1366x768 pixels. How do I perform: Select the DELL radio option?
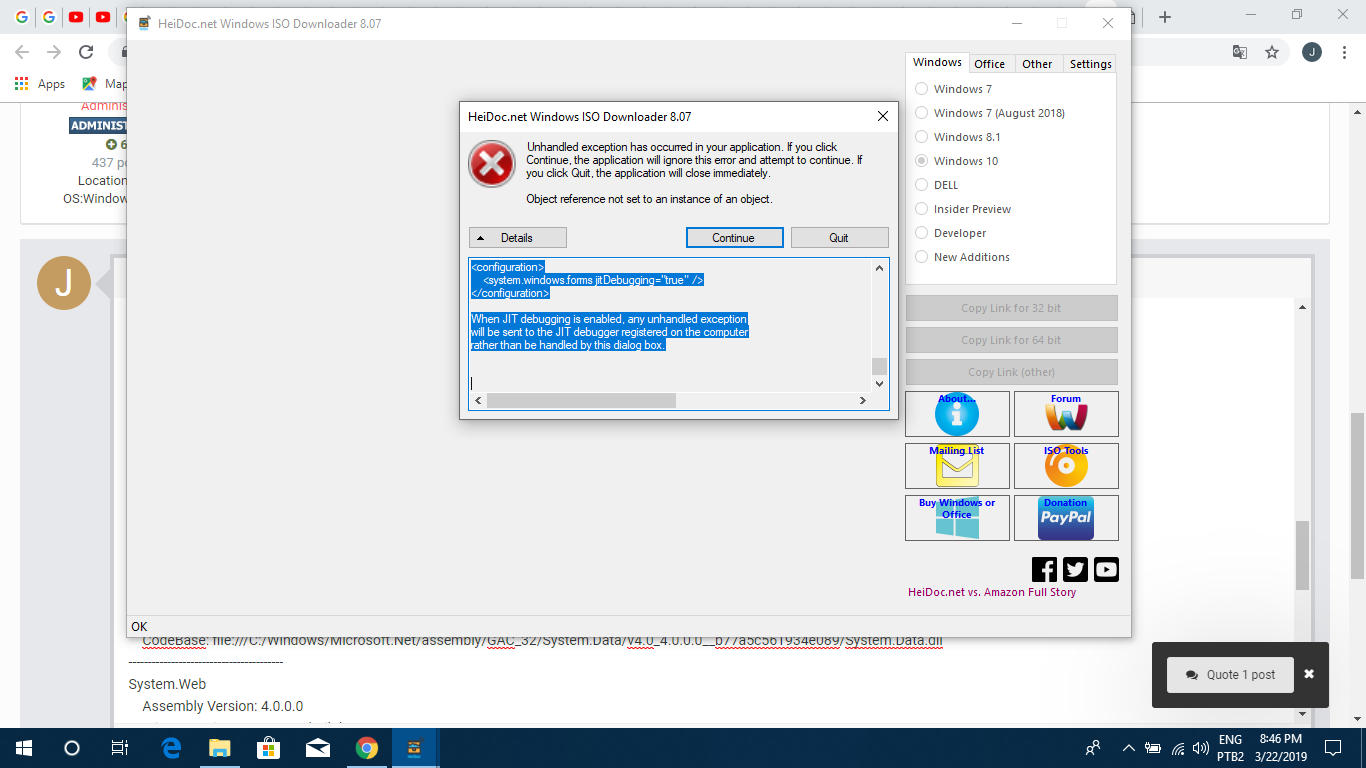coord(937,185)
